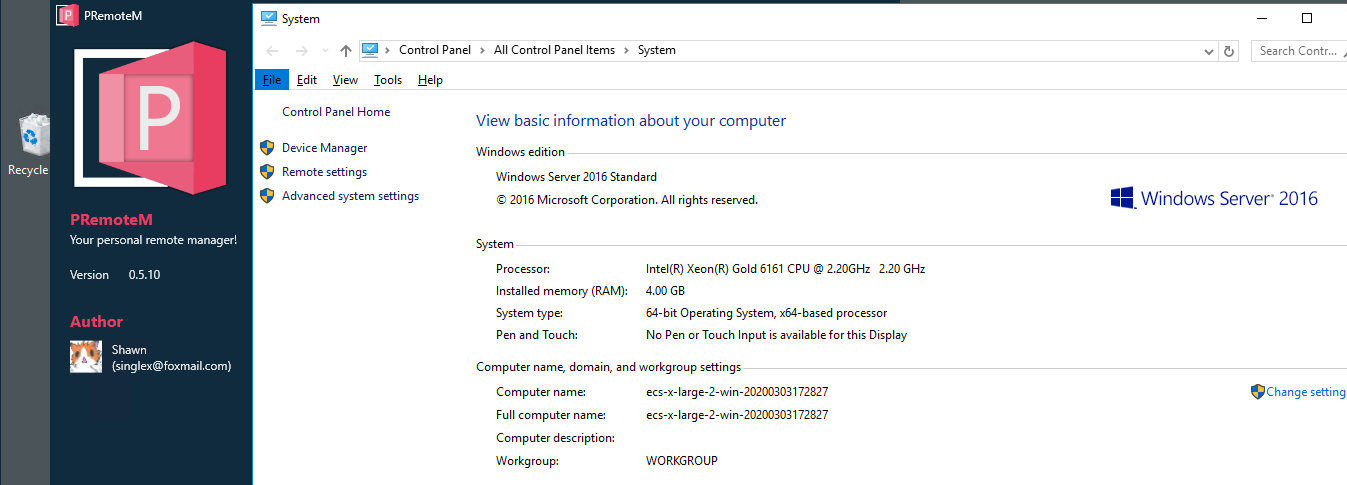Minimize the System window

[1260, 18]
